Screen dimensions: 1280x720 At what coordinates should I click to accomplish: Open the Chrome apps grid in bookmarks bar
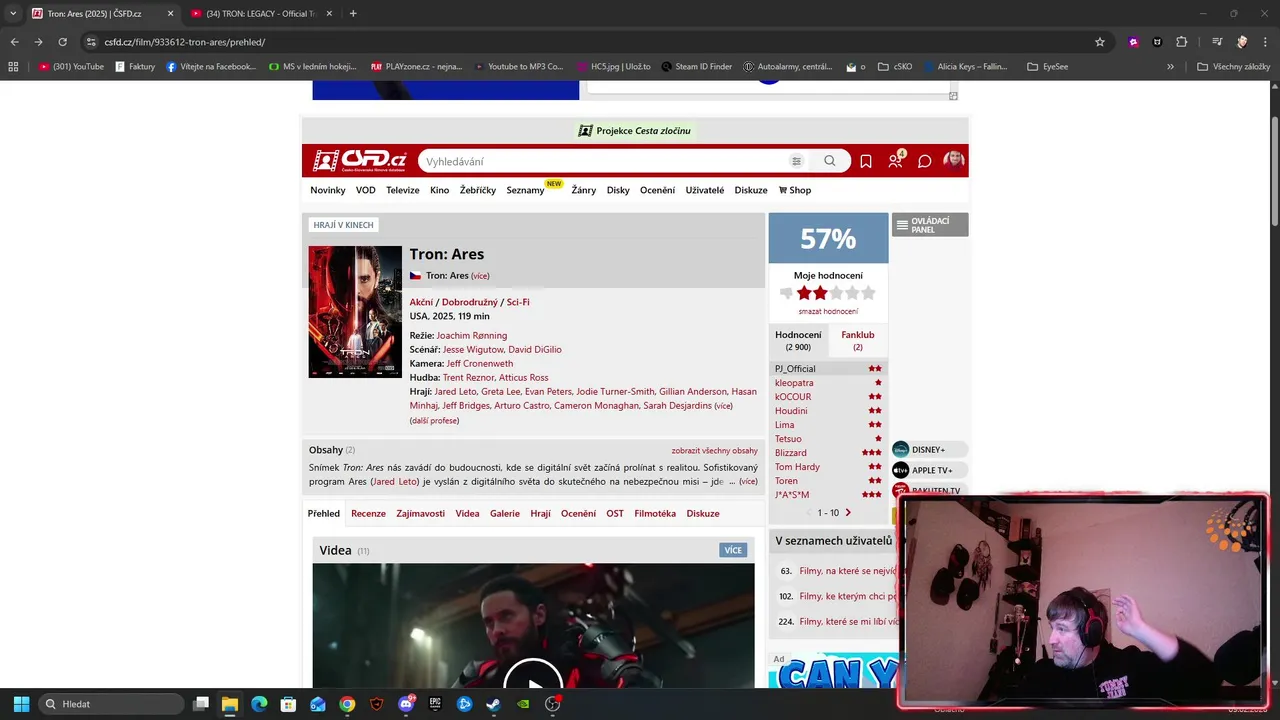(13, 67)
